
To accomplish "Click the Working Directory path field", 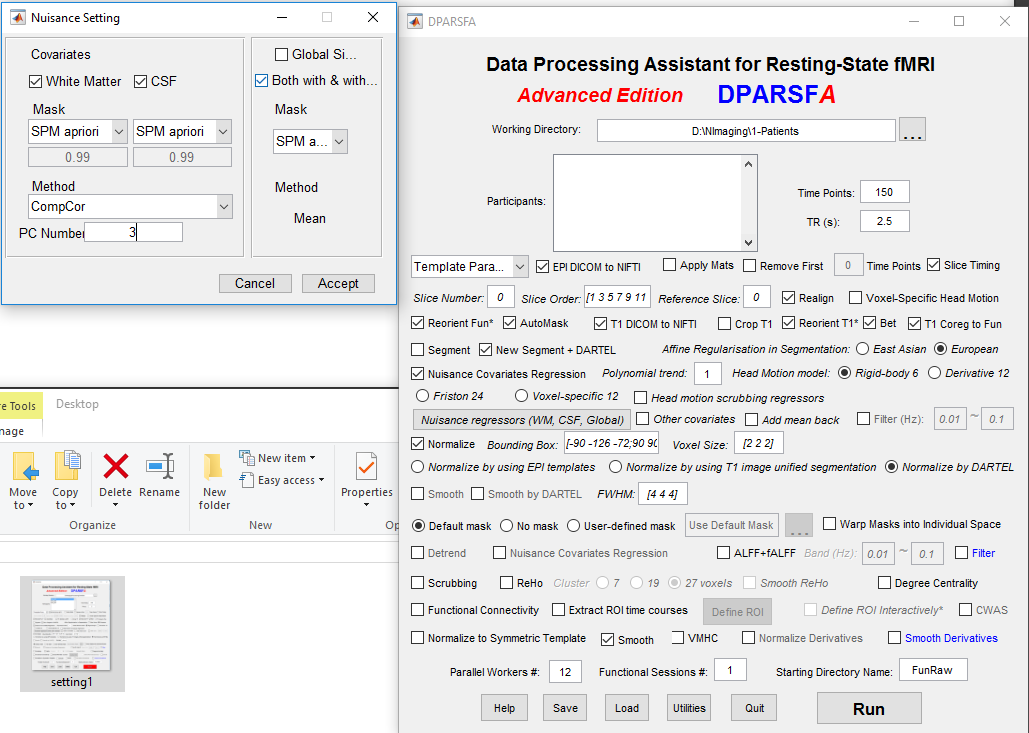I will pyautogui.click(x=746, y=131).
